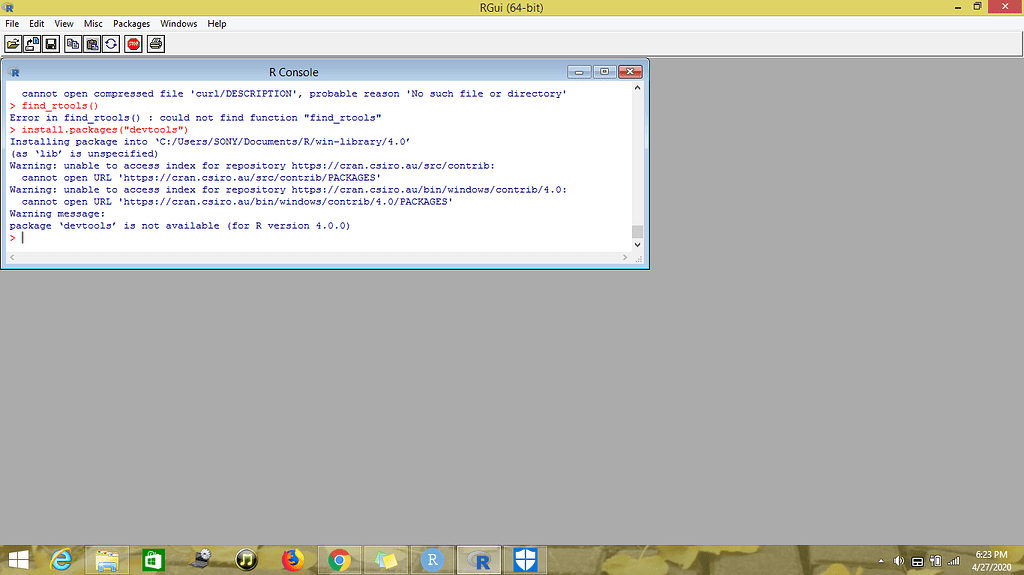Expand the Windows menu

179,23
